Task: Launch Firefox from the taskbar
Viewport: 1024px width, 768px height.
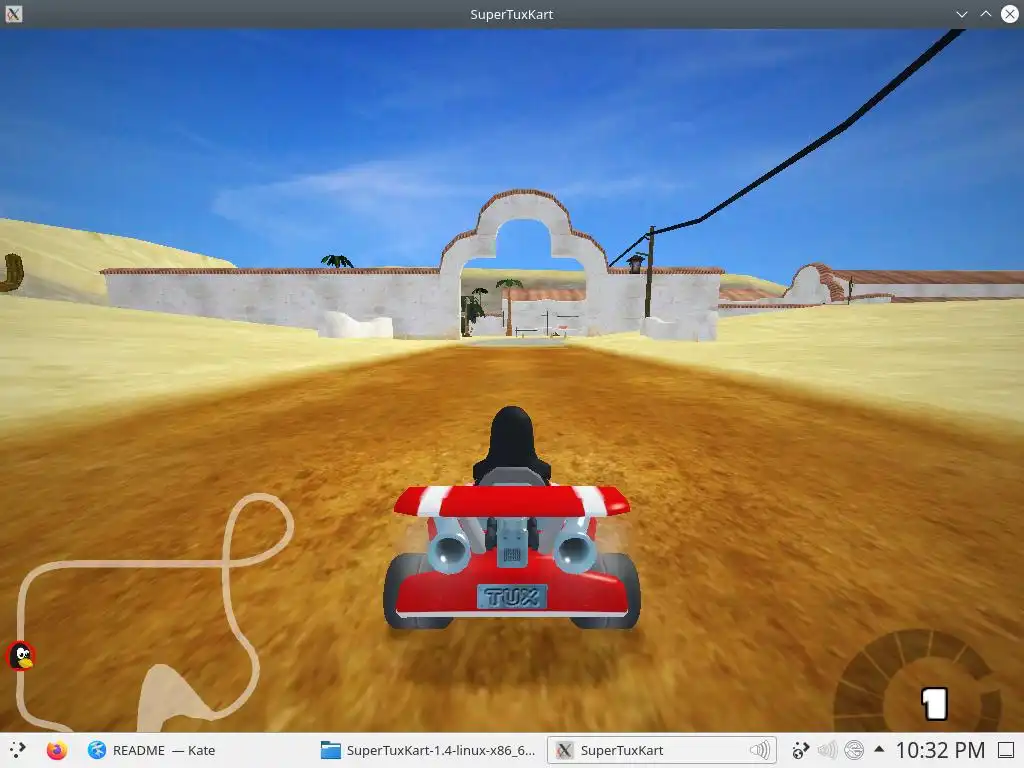Action: (57, 750)
